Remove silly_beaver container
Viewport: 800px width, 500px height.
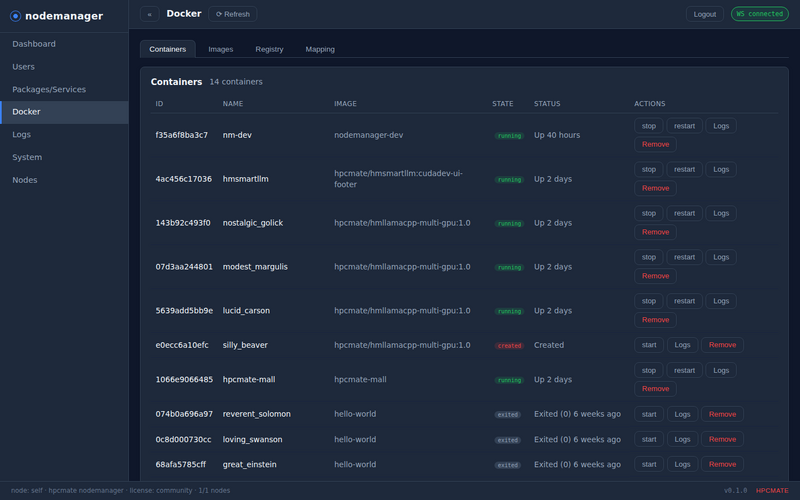[722, 345]
